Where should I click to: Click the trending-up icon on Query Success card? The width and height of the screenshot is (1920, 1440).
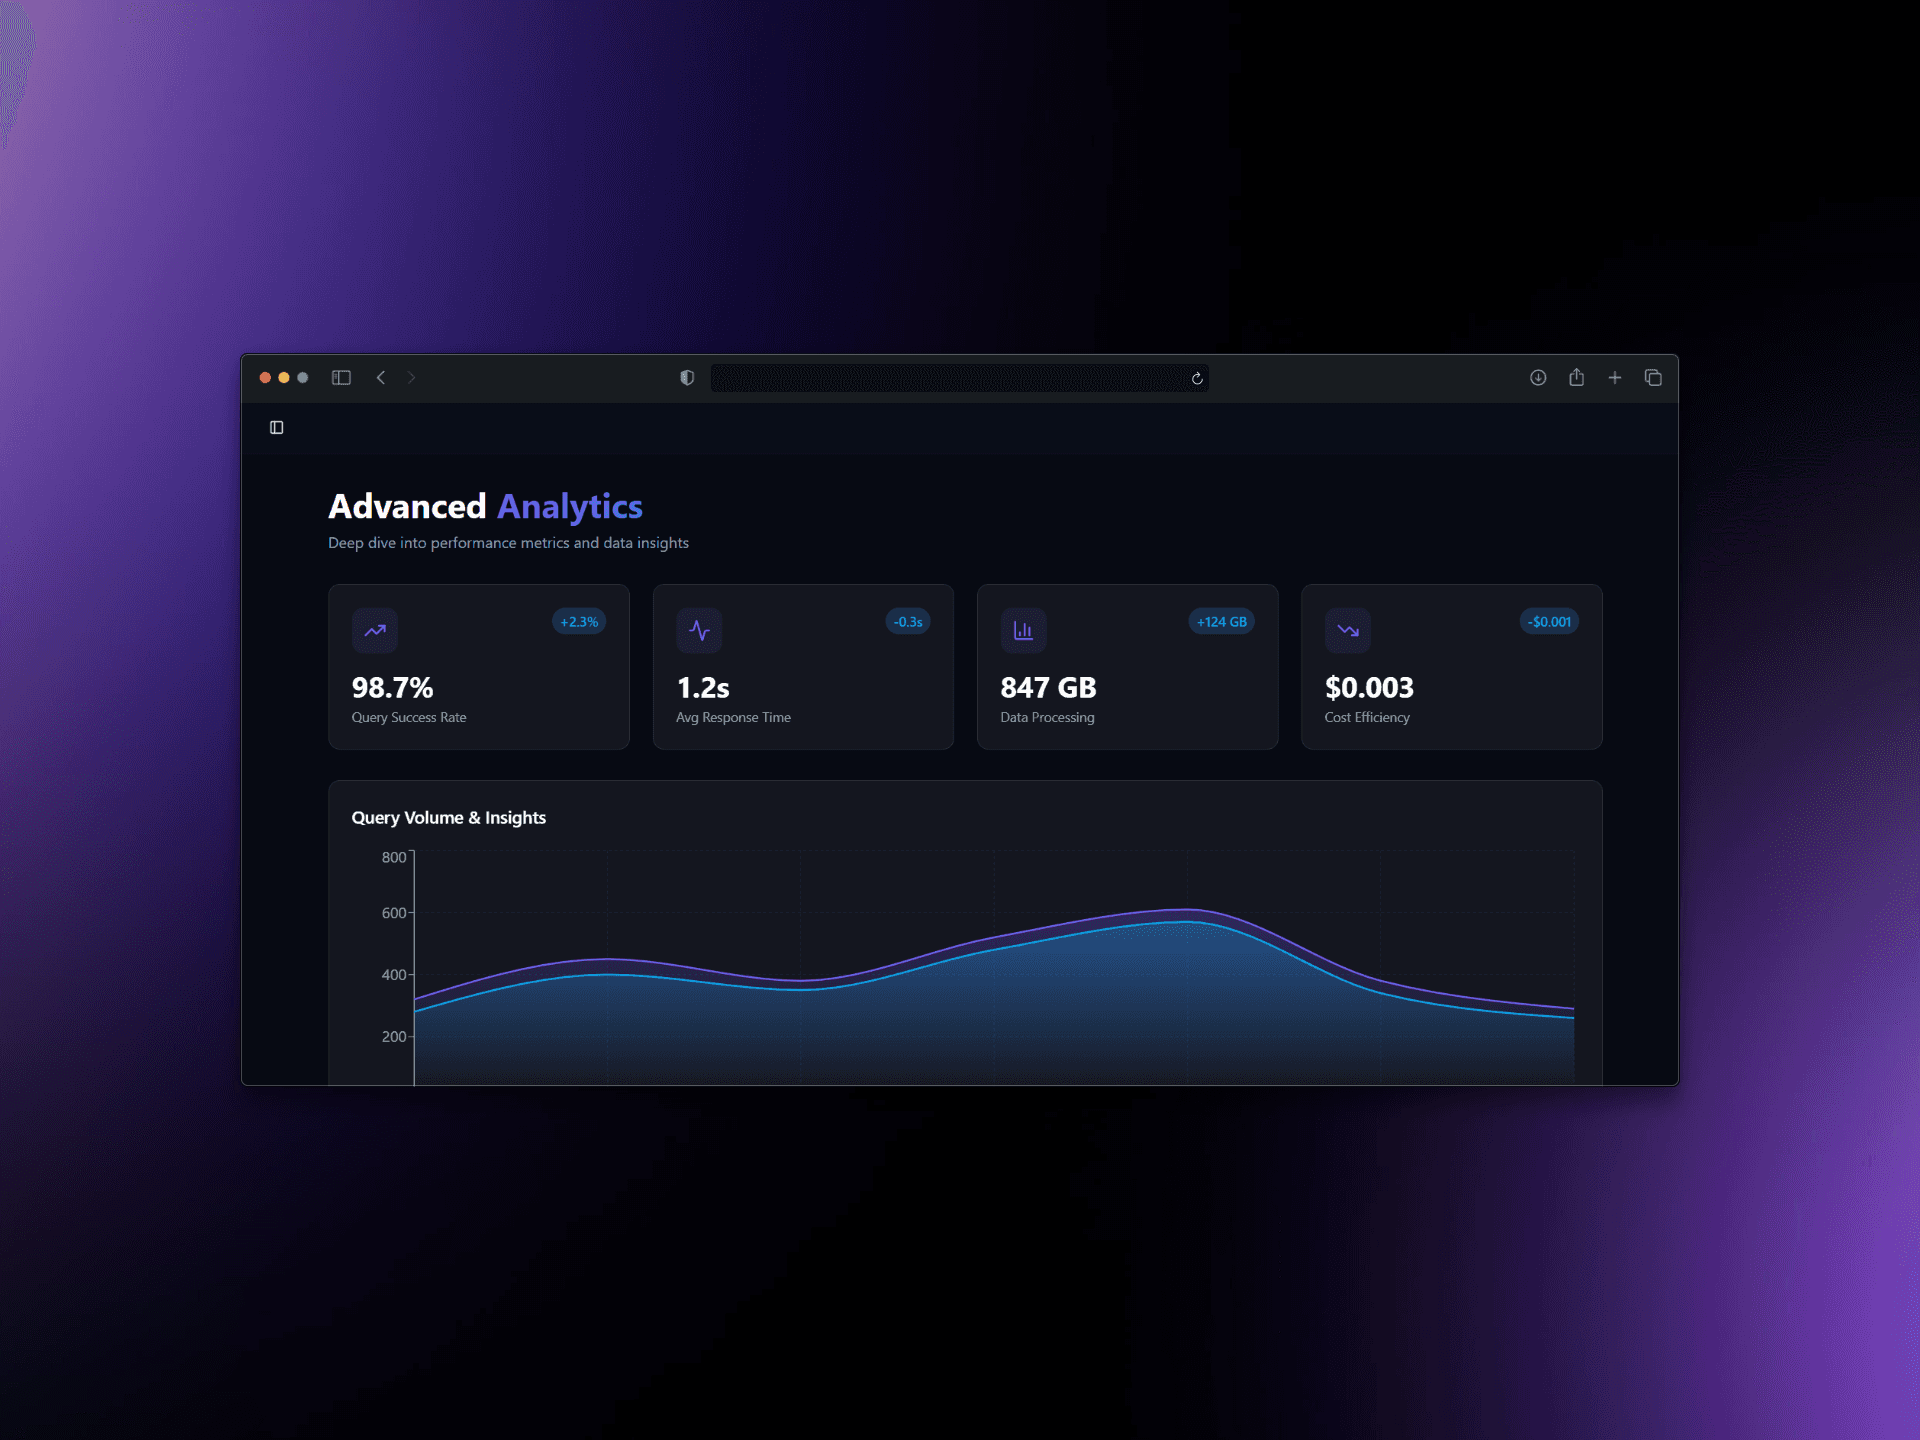375,630
